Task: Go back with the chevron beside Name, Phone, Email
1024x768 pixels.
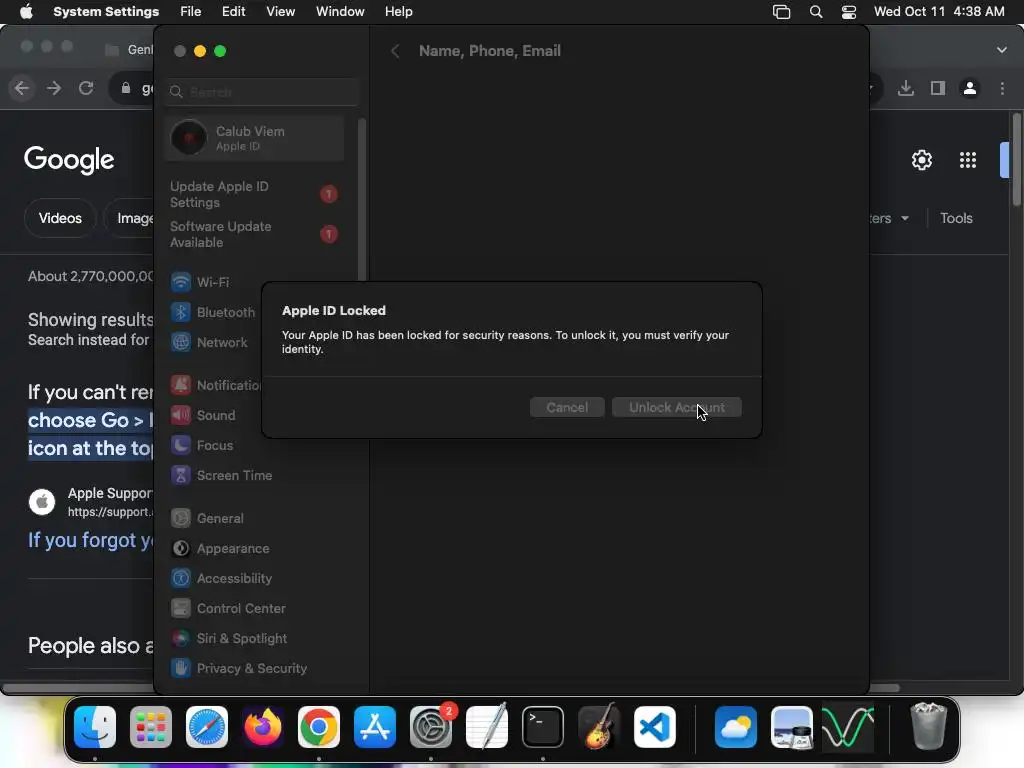Action: 395,51
